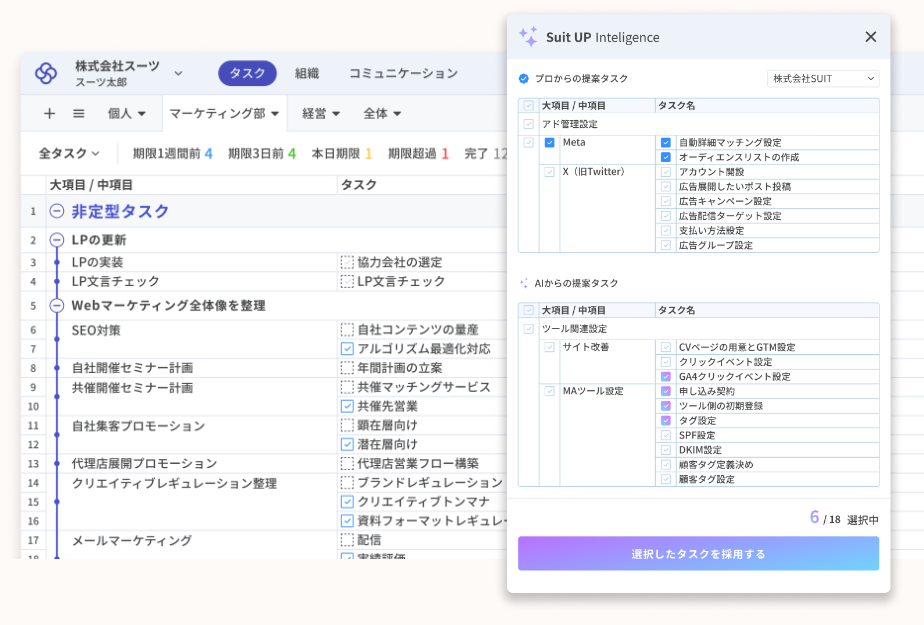
Task: Enable the タグ設定 checkbox
Action: (666, 421)
